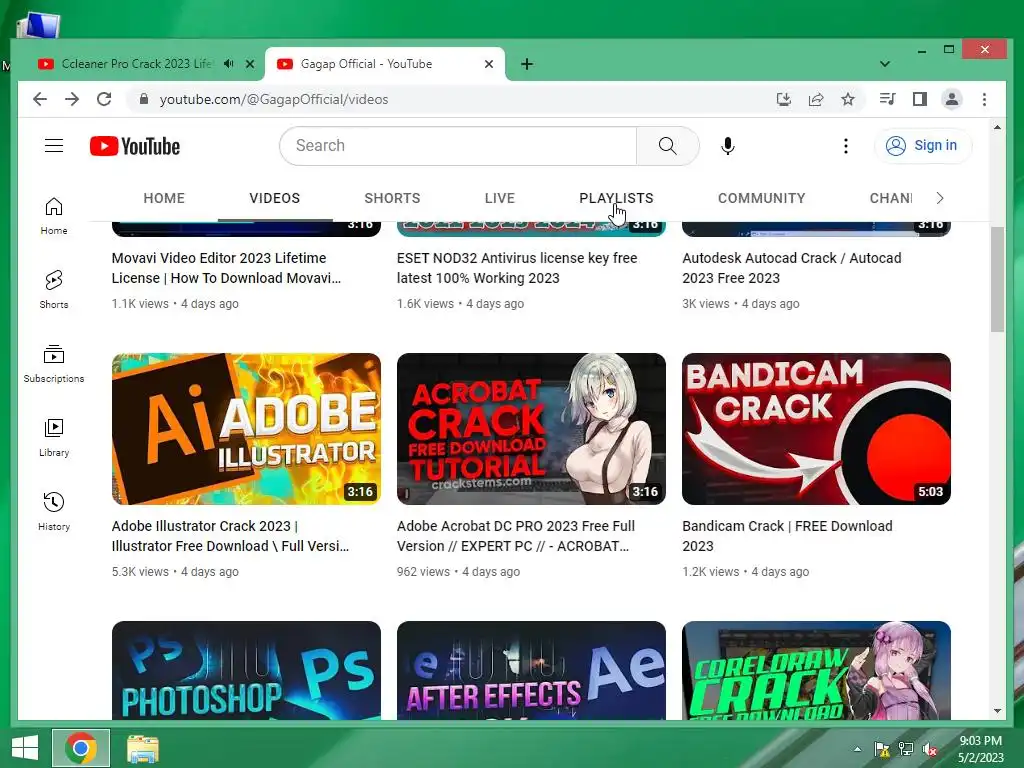
Task: Open Adobe Acrobat DC PRO title link
Action: pos(515,536)
